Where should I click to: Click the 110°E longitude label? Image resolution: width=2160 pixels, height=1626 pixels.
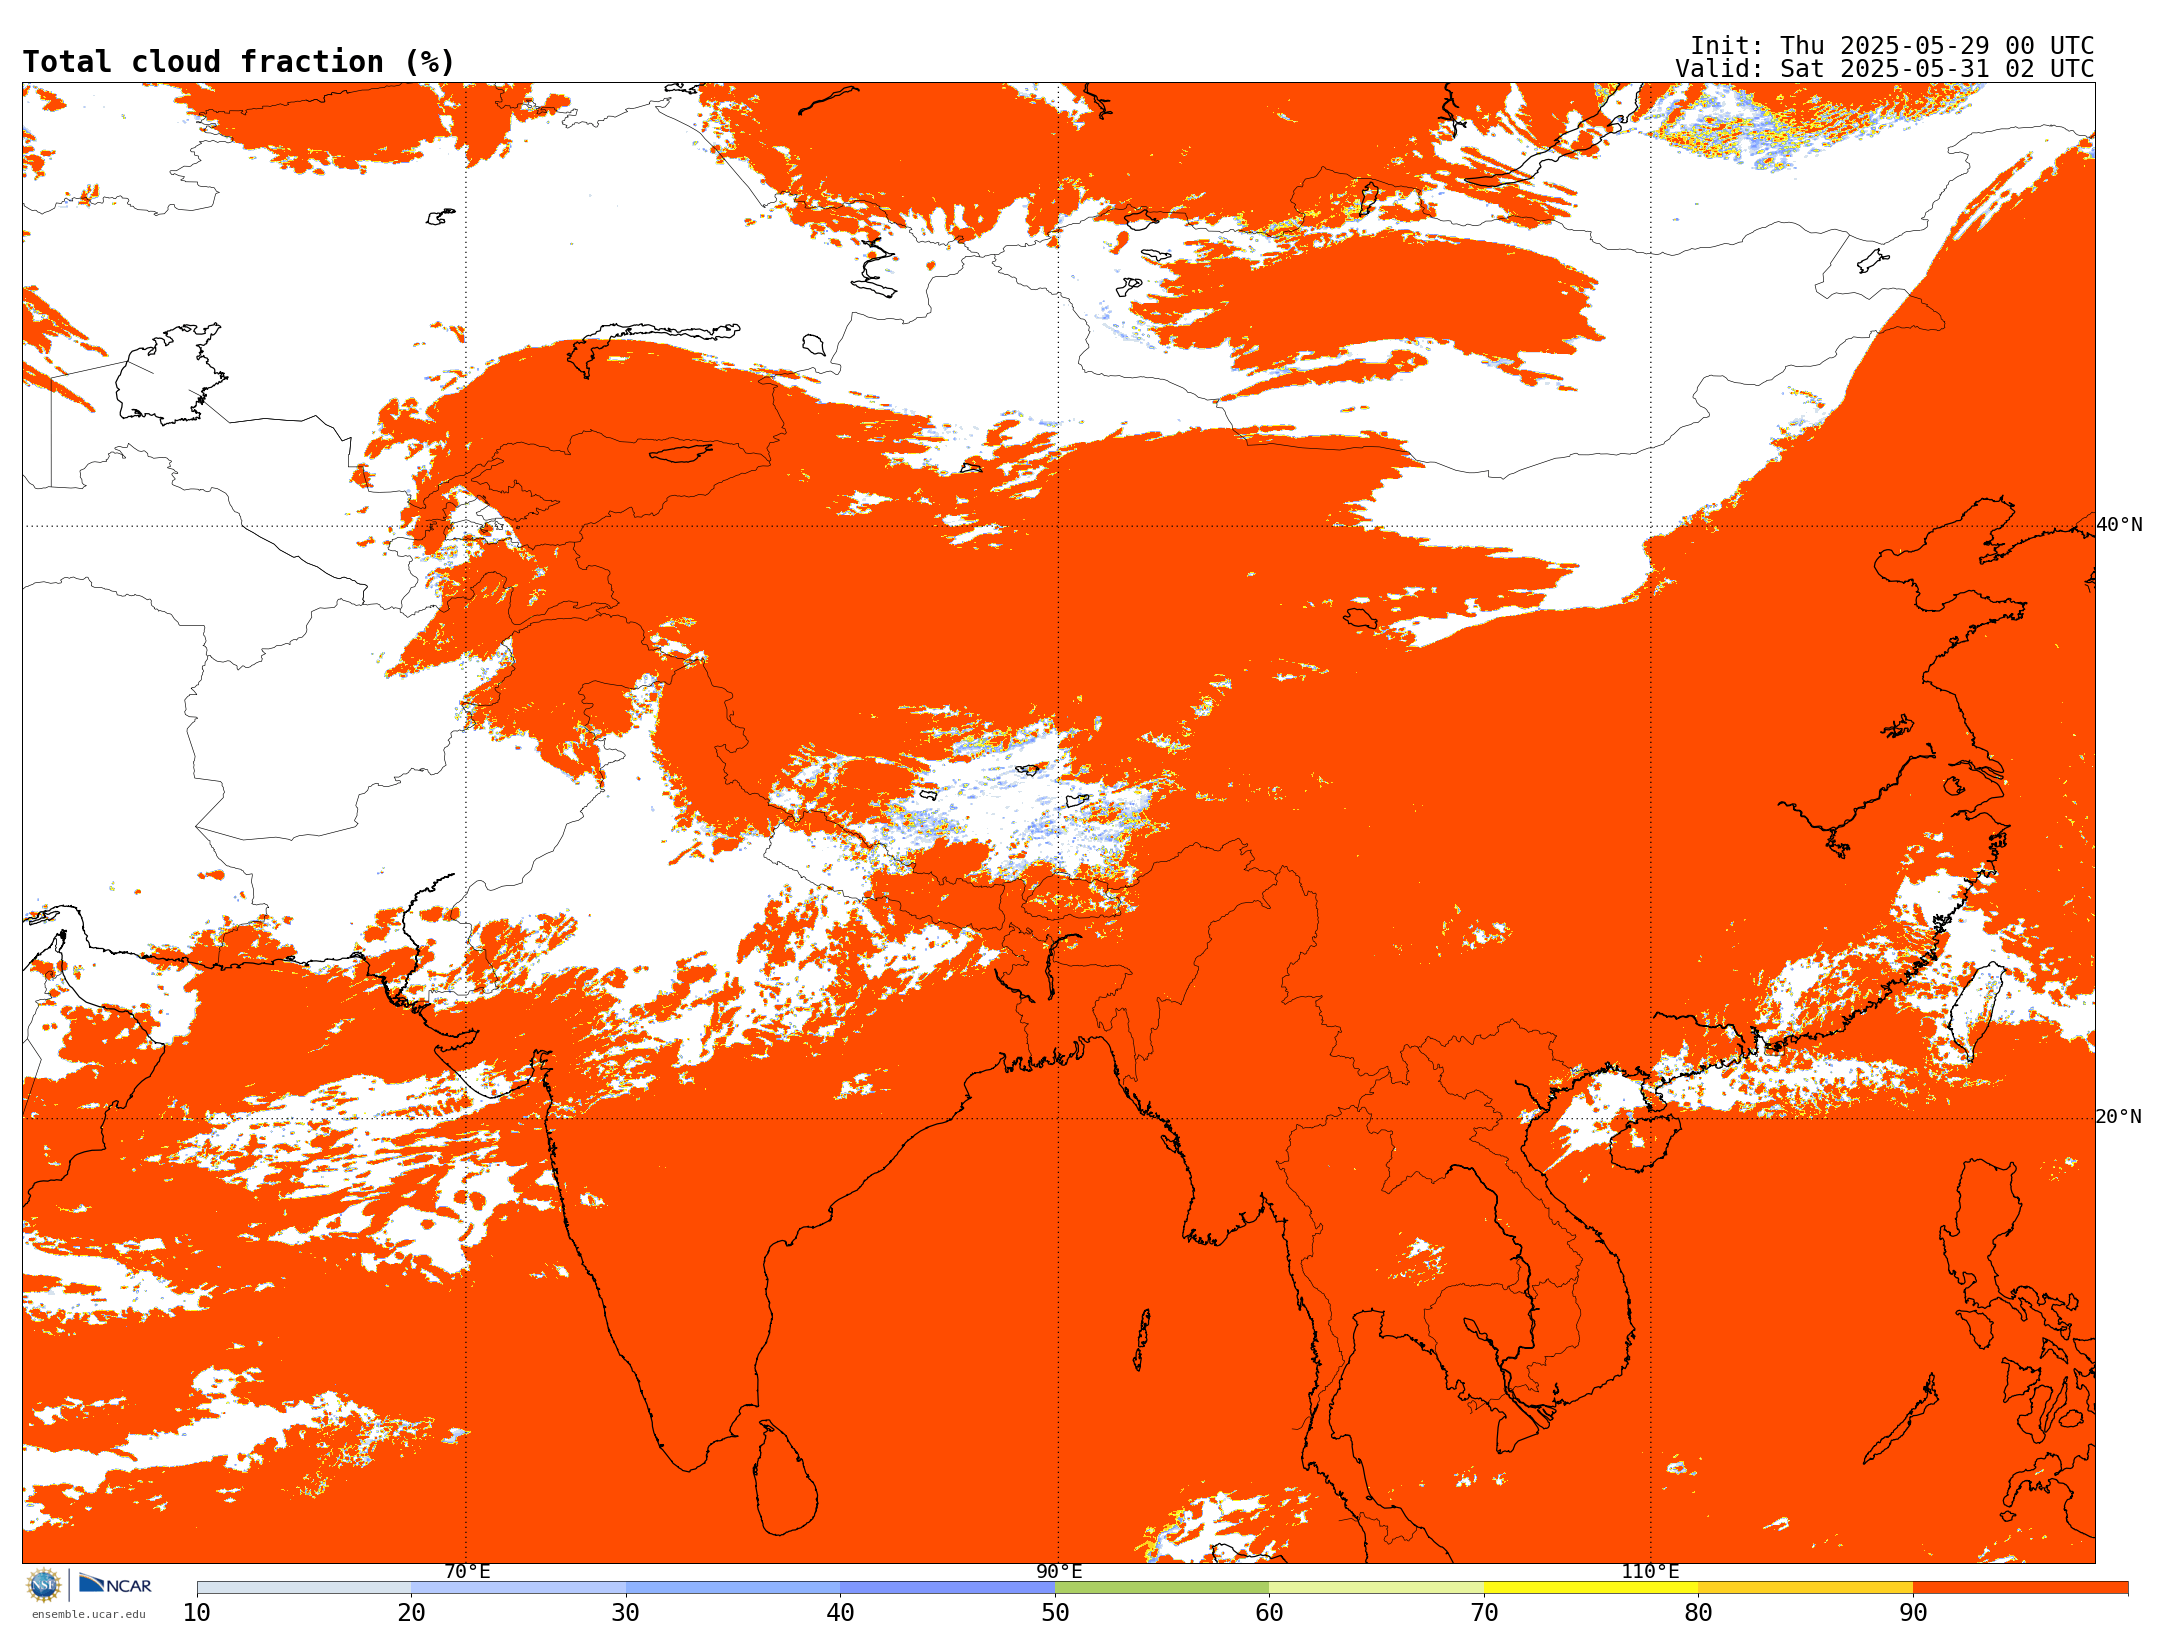[1650, 1571]
